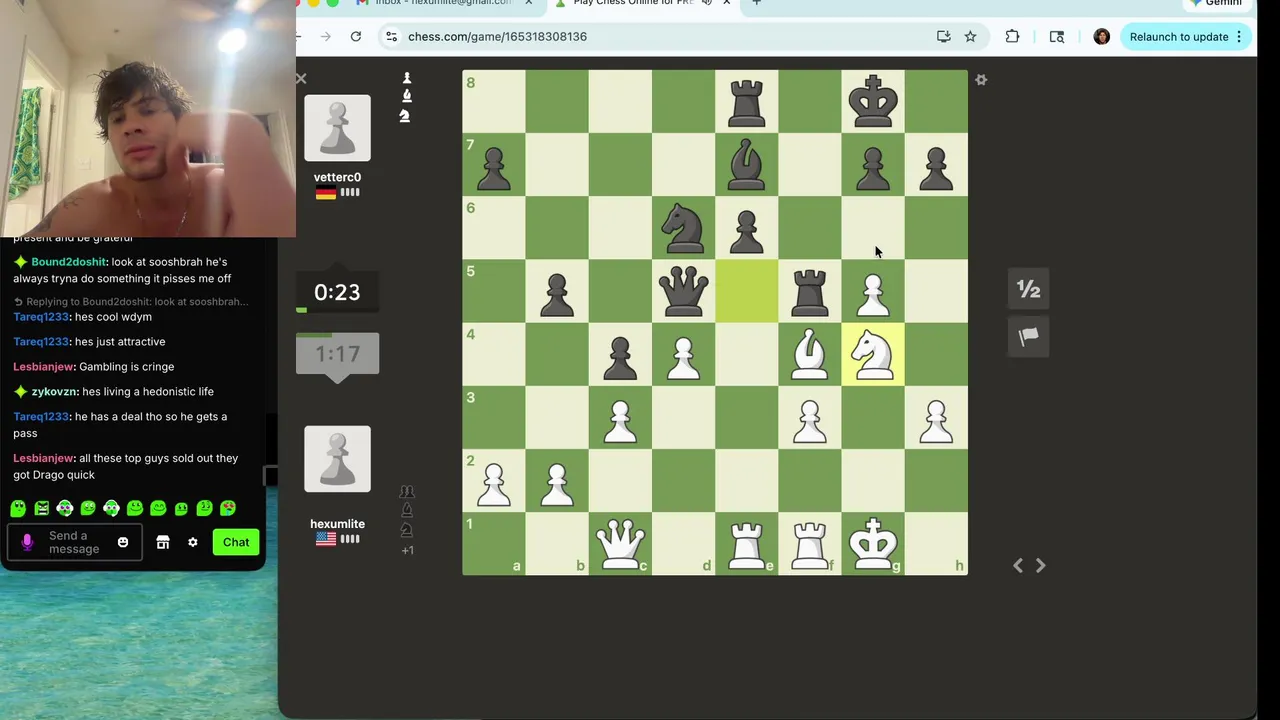Close the panel with the X left of vetterc0
Screen dimensions: 1280x720
click(x=301, y=78)
